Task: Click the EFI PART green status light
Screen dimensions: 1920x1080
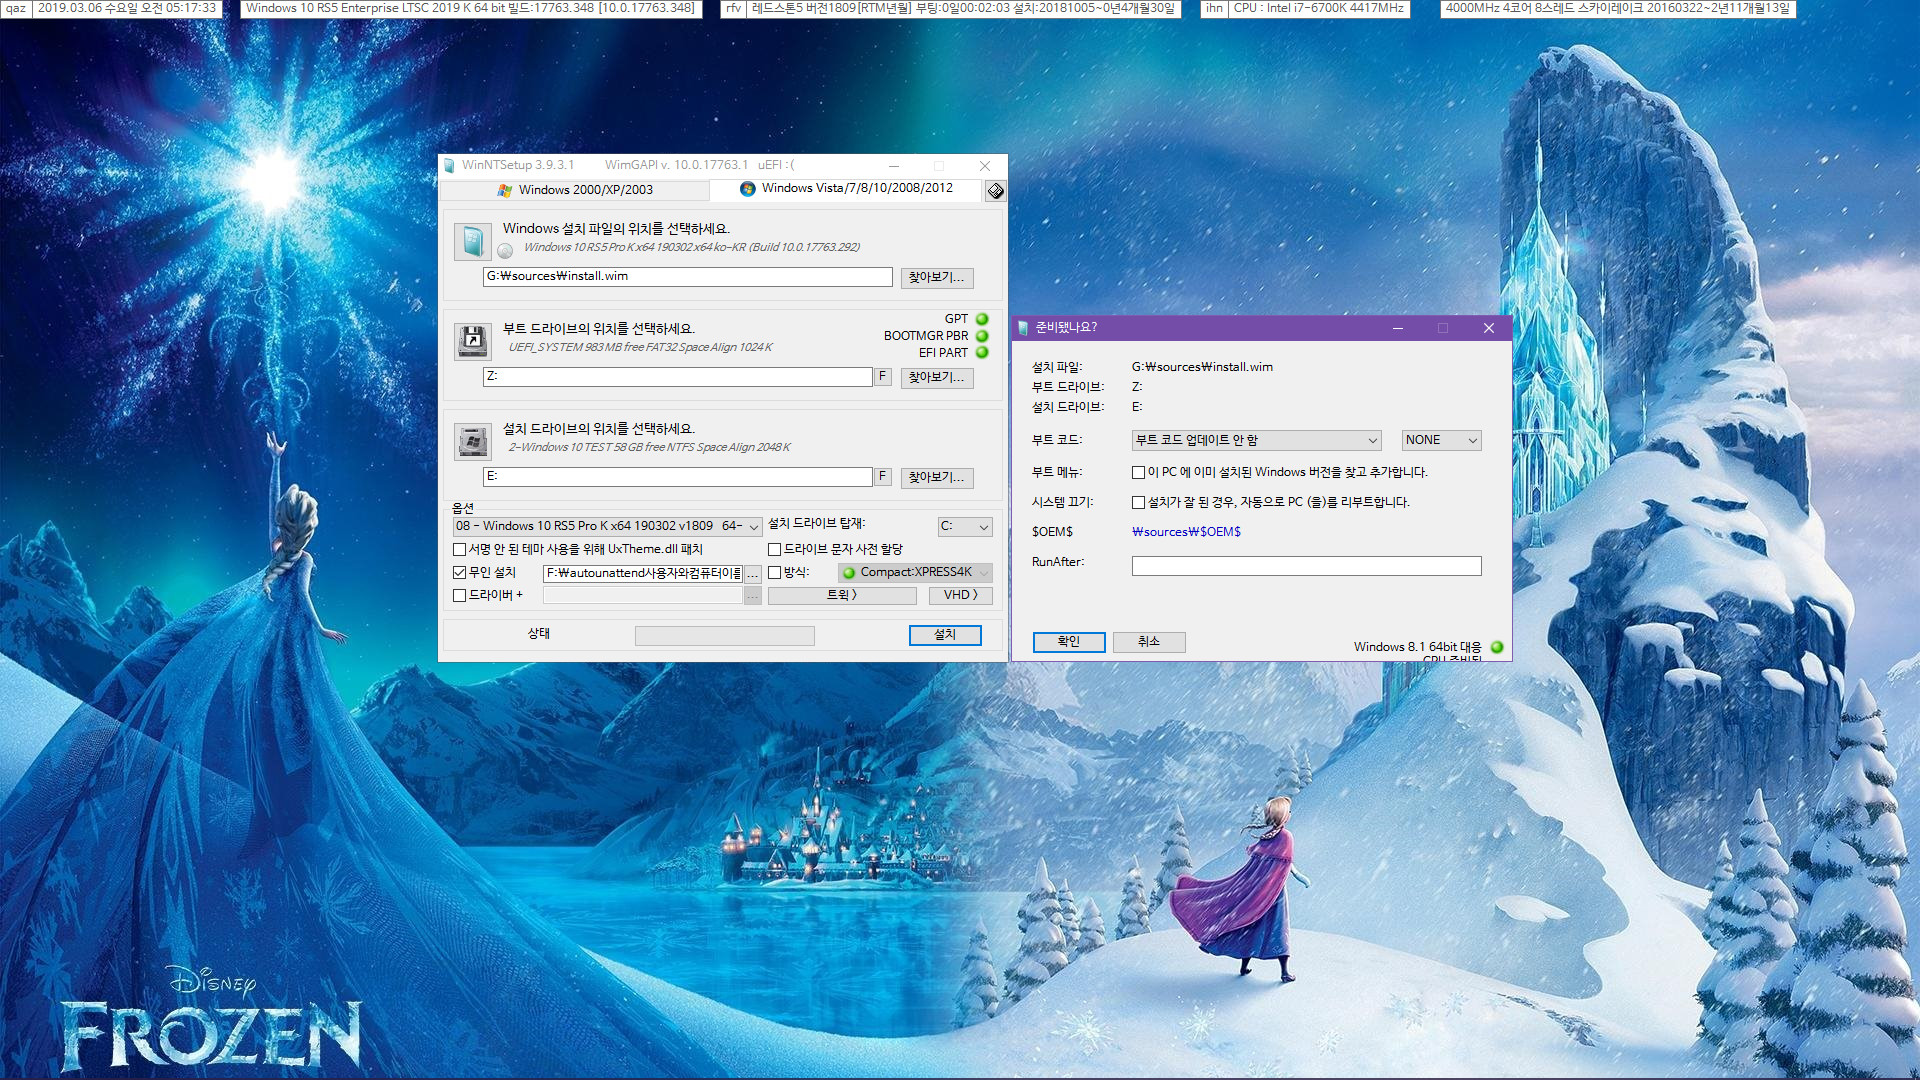Action: [x=982, y=352]
